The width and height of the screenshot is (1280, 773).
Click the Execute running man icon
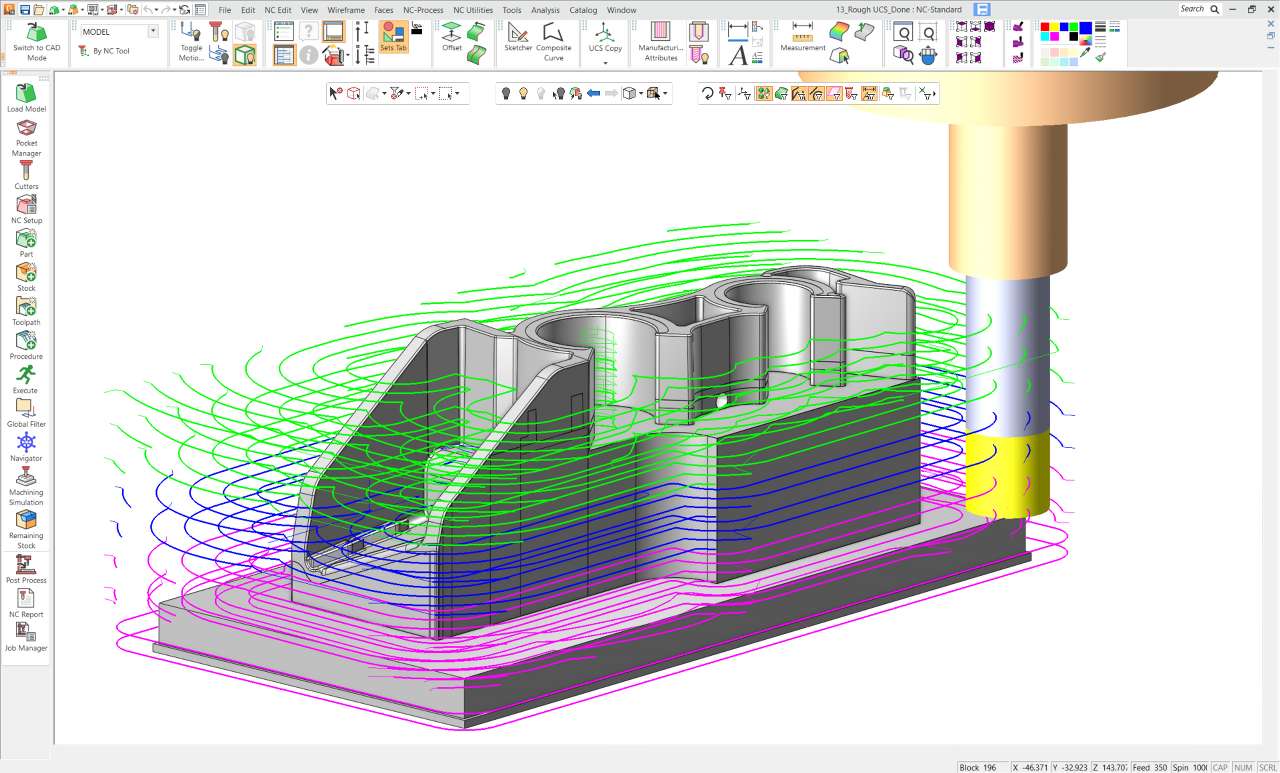click(26, 375)
